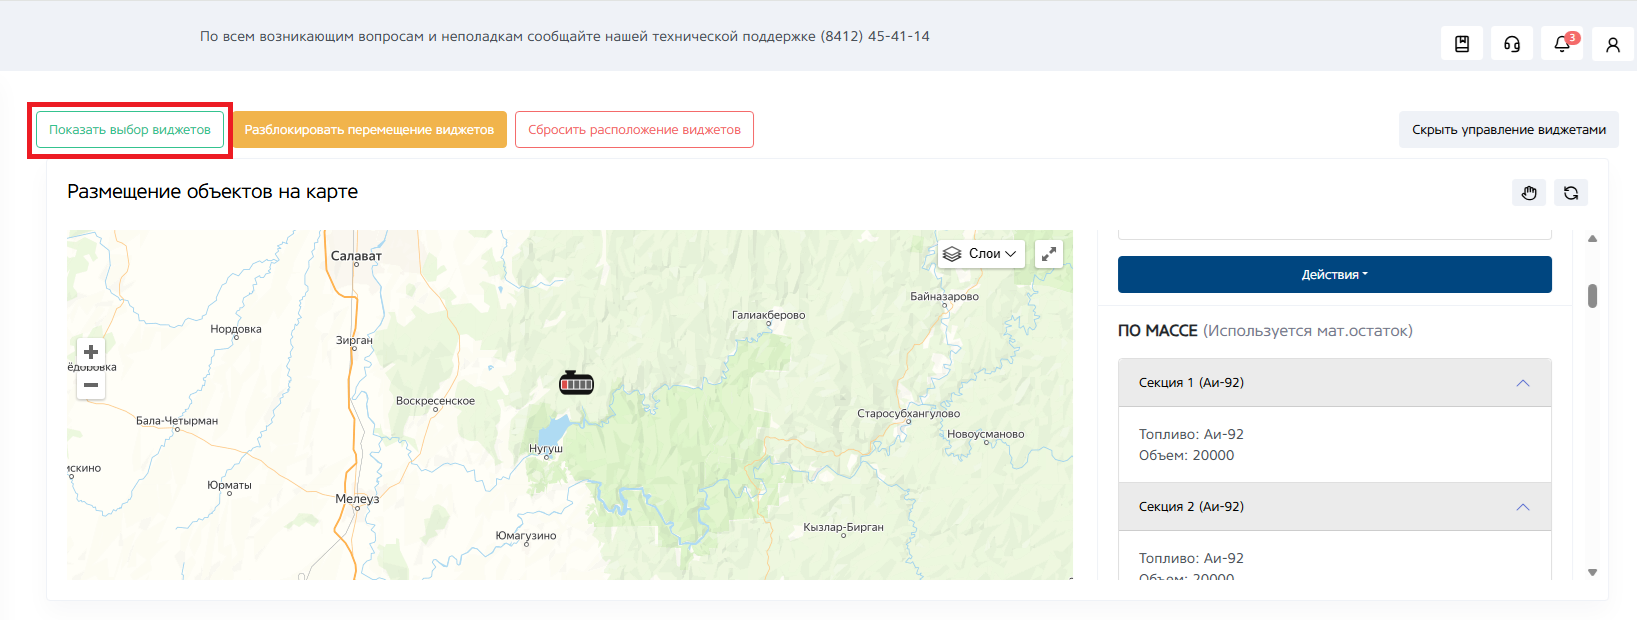Click the hand drag icon of map widget

(1529, 193)
